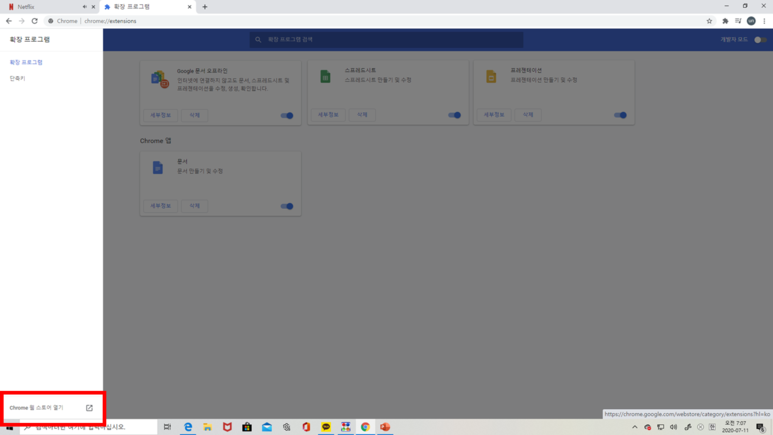Bookmark this page with star icon
The image size is (773, 435).
[x=709, y=21]
